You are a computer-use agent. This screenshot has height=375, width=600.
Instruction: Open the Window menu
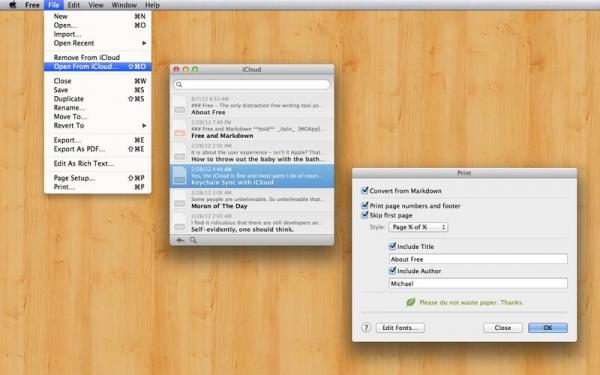pos(124,5)
